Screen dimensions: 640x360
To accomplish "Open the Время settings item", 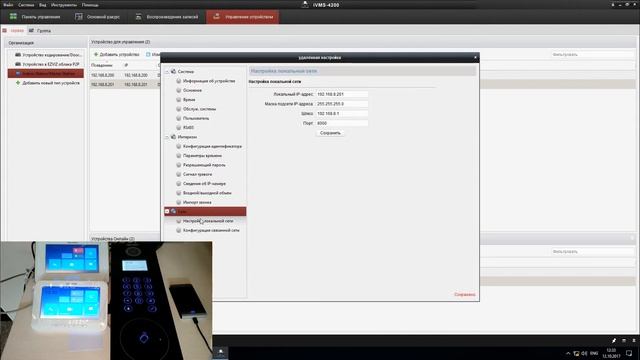I will (189, 100).
